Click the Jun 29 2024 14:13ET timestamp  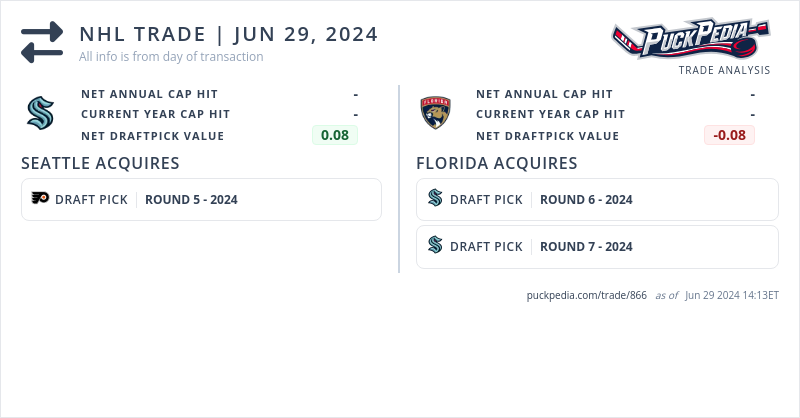732,296
